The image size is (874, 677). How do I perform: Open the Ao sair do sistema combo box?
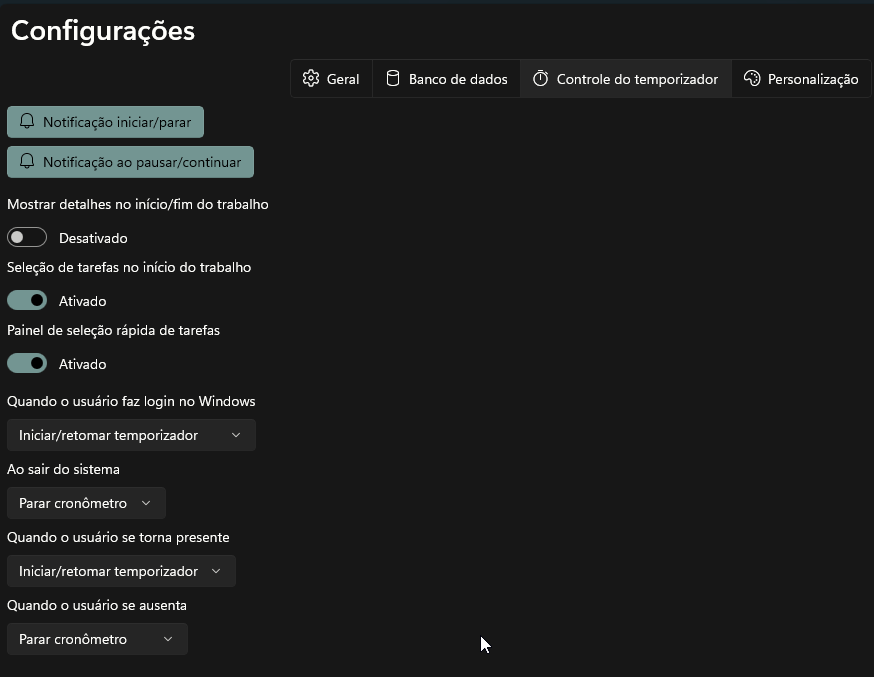[86, 503]
